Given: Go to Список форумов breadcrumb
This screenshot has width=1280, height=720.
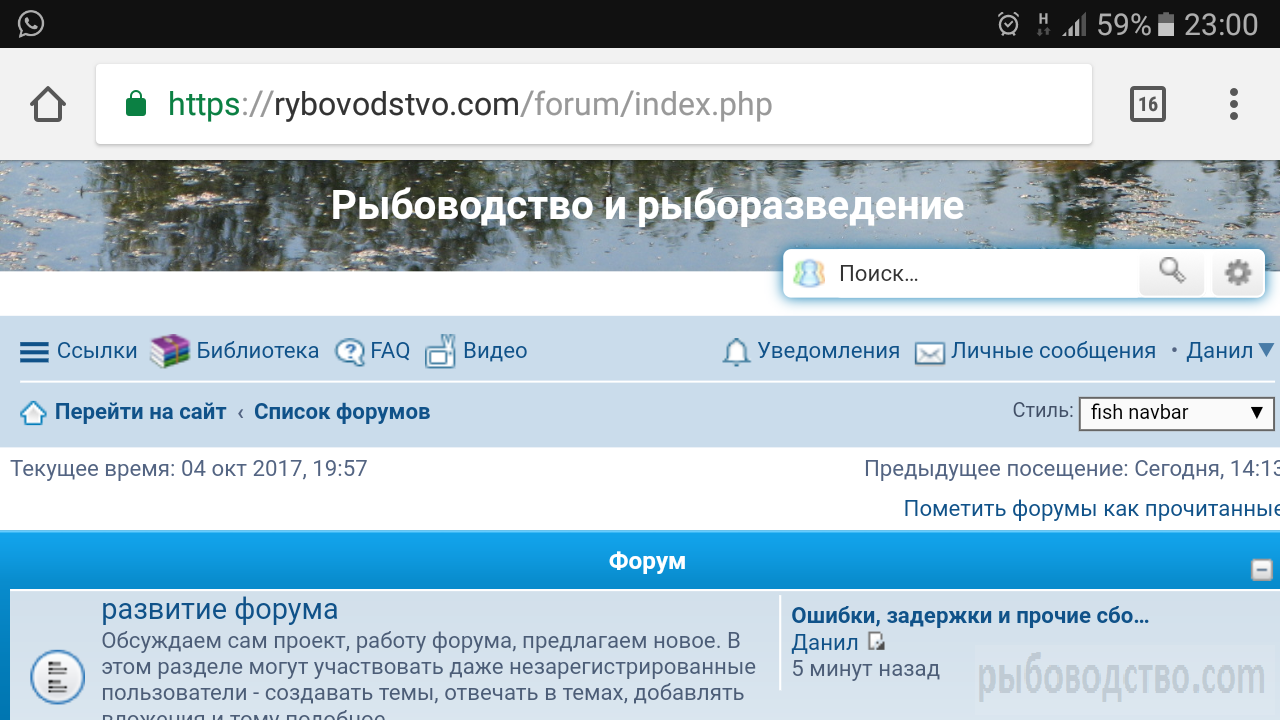Looking at the screenshot, I should click(x=342, y=412).
